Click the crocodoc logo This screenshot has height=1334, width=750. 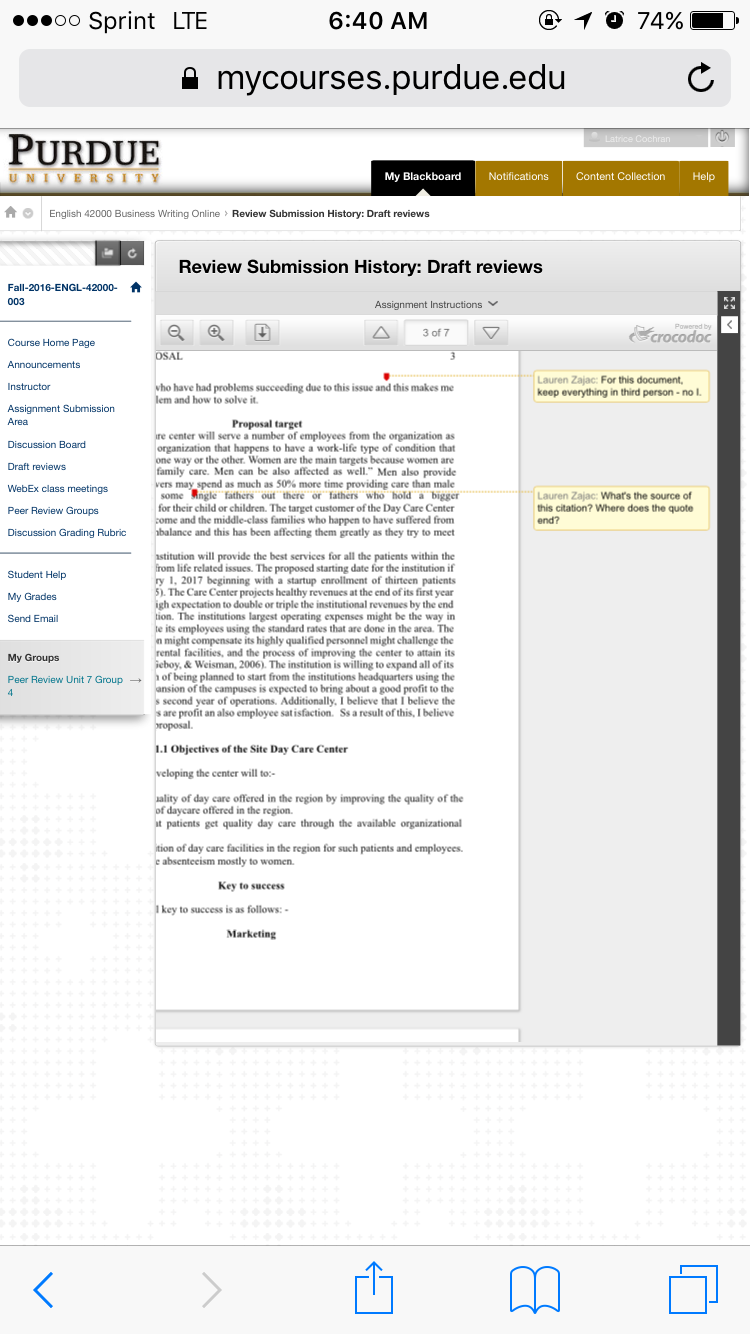coord(671,335)
